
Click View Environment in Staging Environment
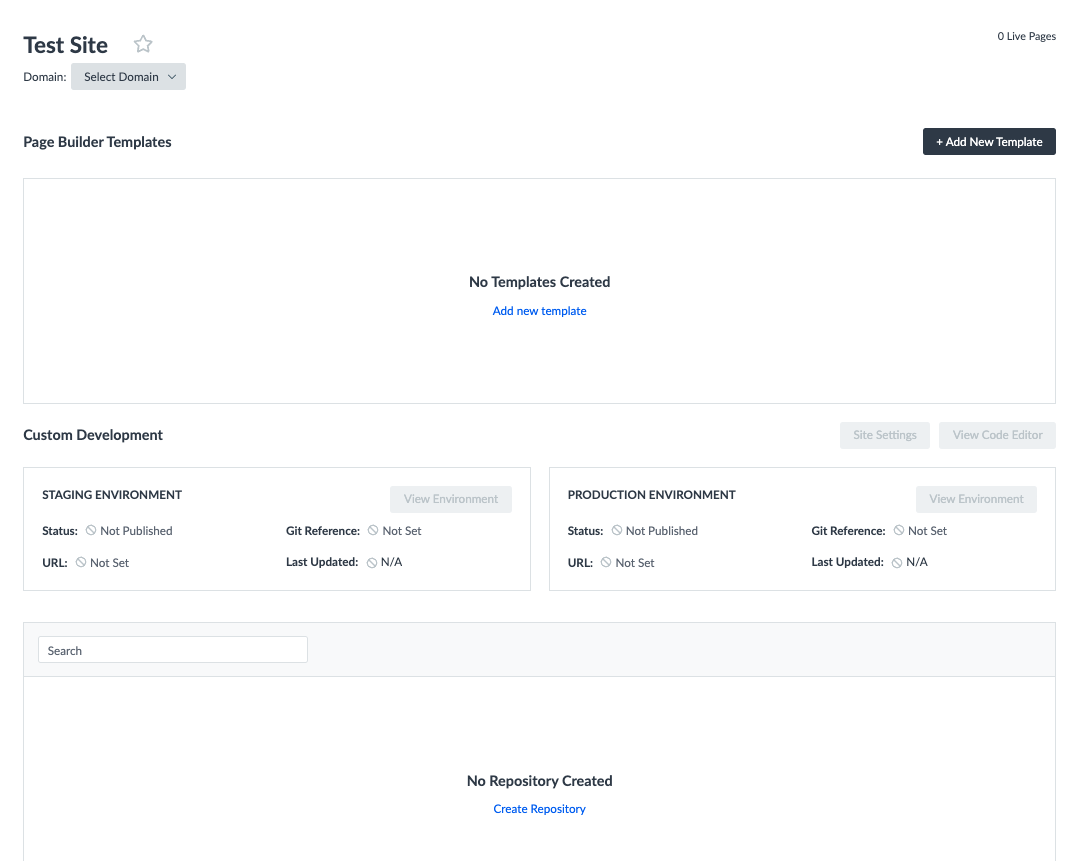pyautogui.click(x=450, y=499)
